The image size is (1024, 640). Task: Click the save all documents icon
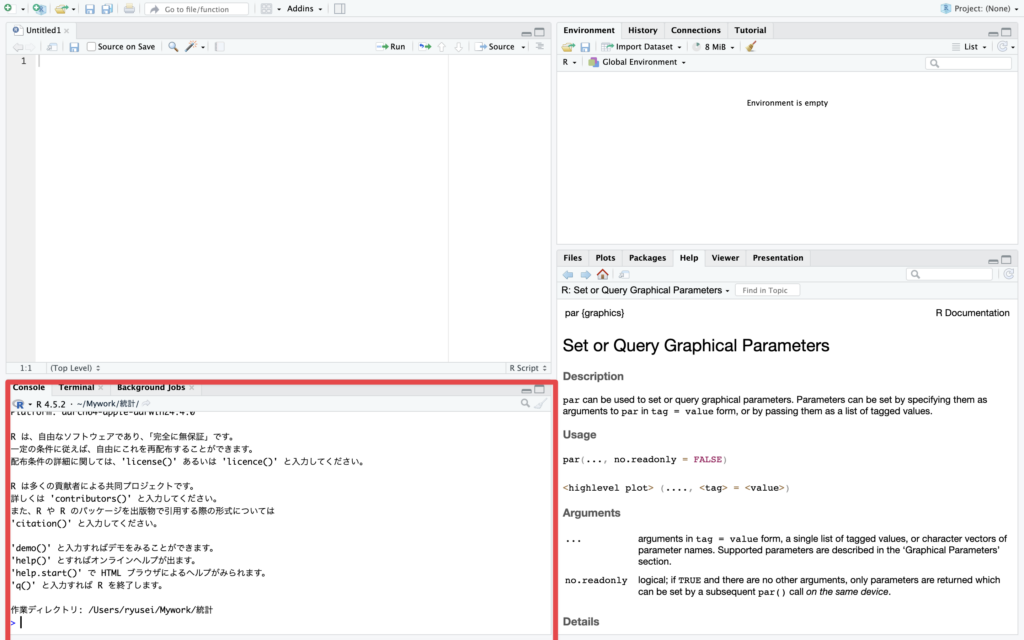[106, 9]
